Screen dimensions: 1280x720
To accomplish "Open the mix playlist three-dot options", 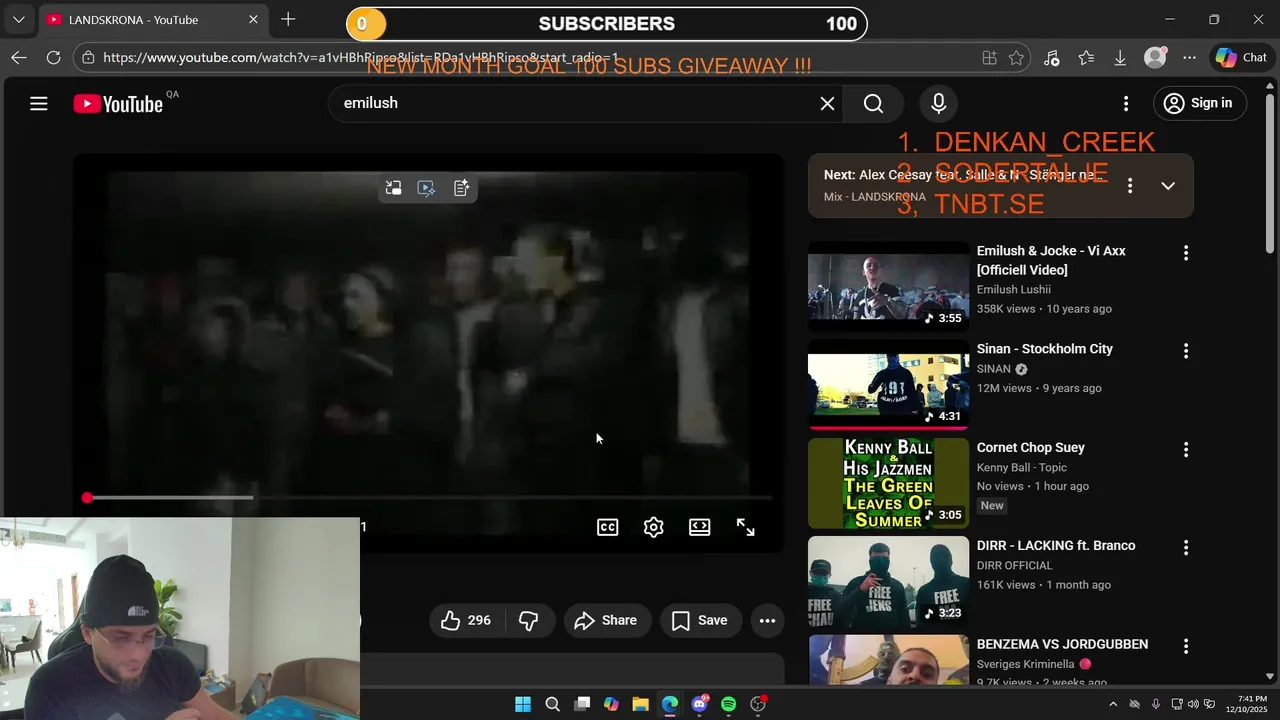I will (1130, 186).
